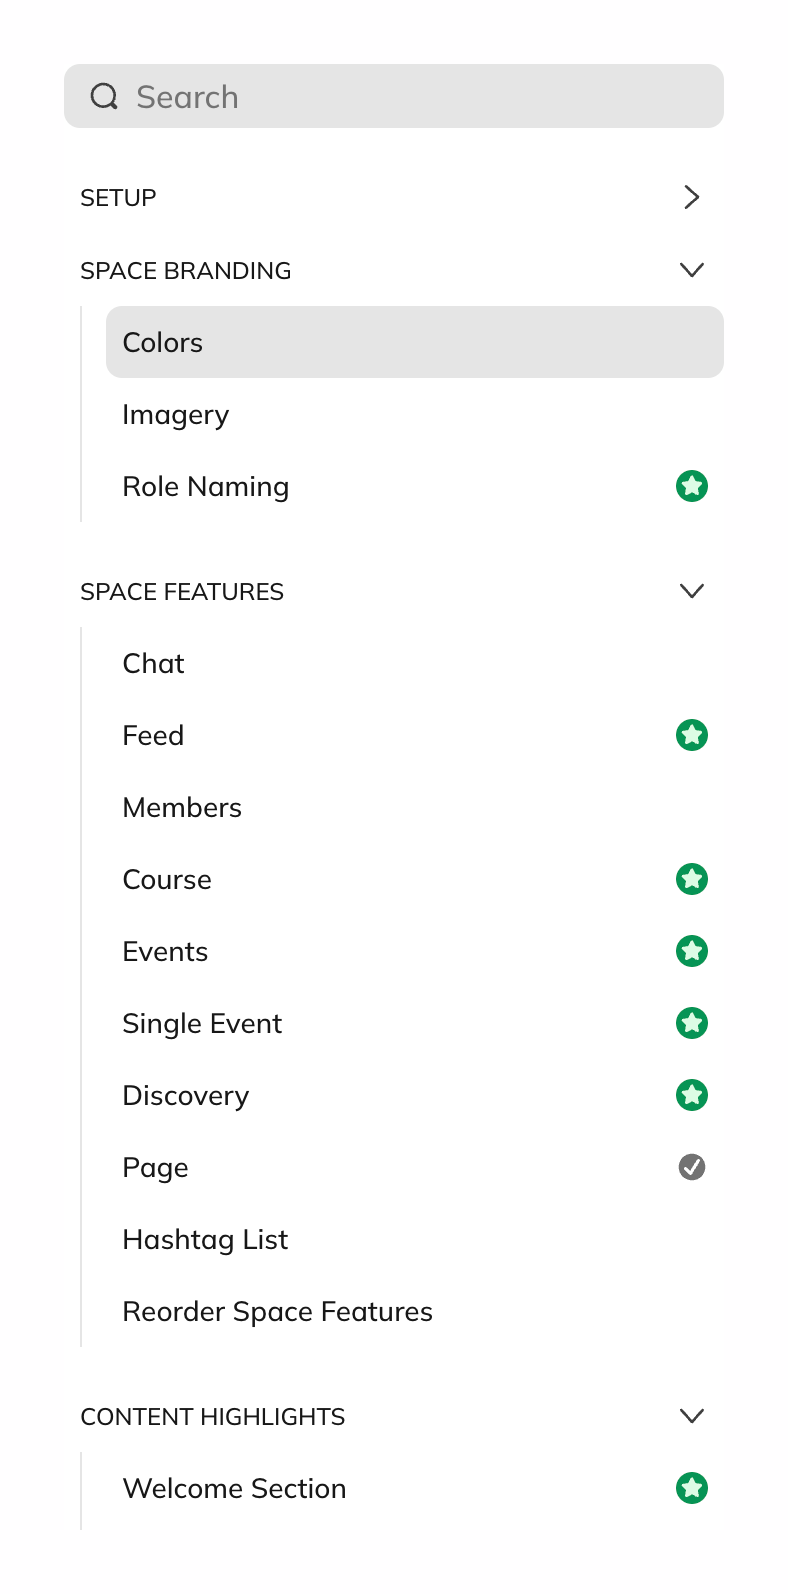Select the Colors menu item
Screen dimensions: 788x1594
click(162, 342)
